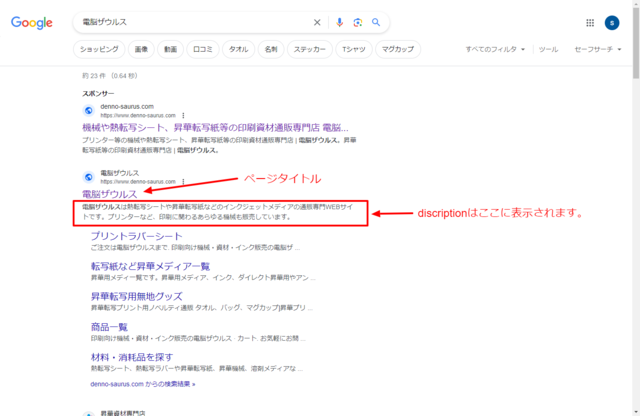Click denno-saurus.com からの検索結果 link

pyautogui.click(x=143, y=384)
